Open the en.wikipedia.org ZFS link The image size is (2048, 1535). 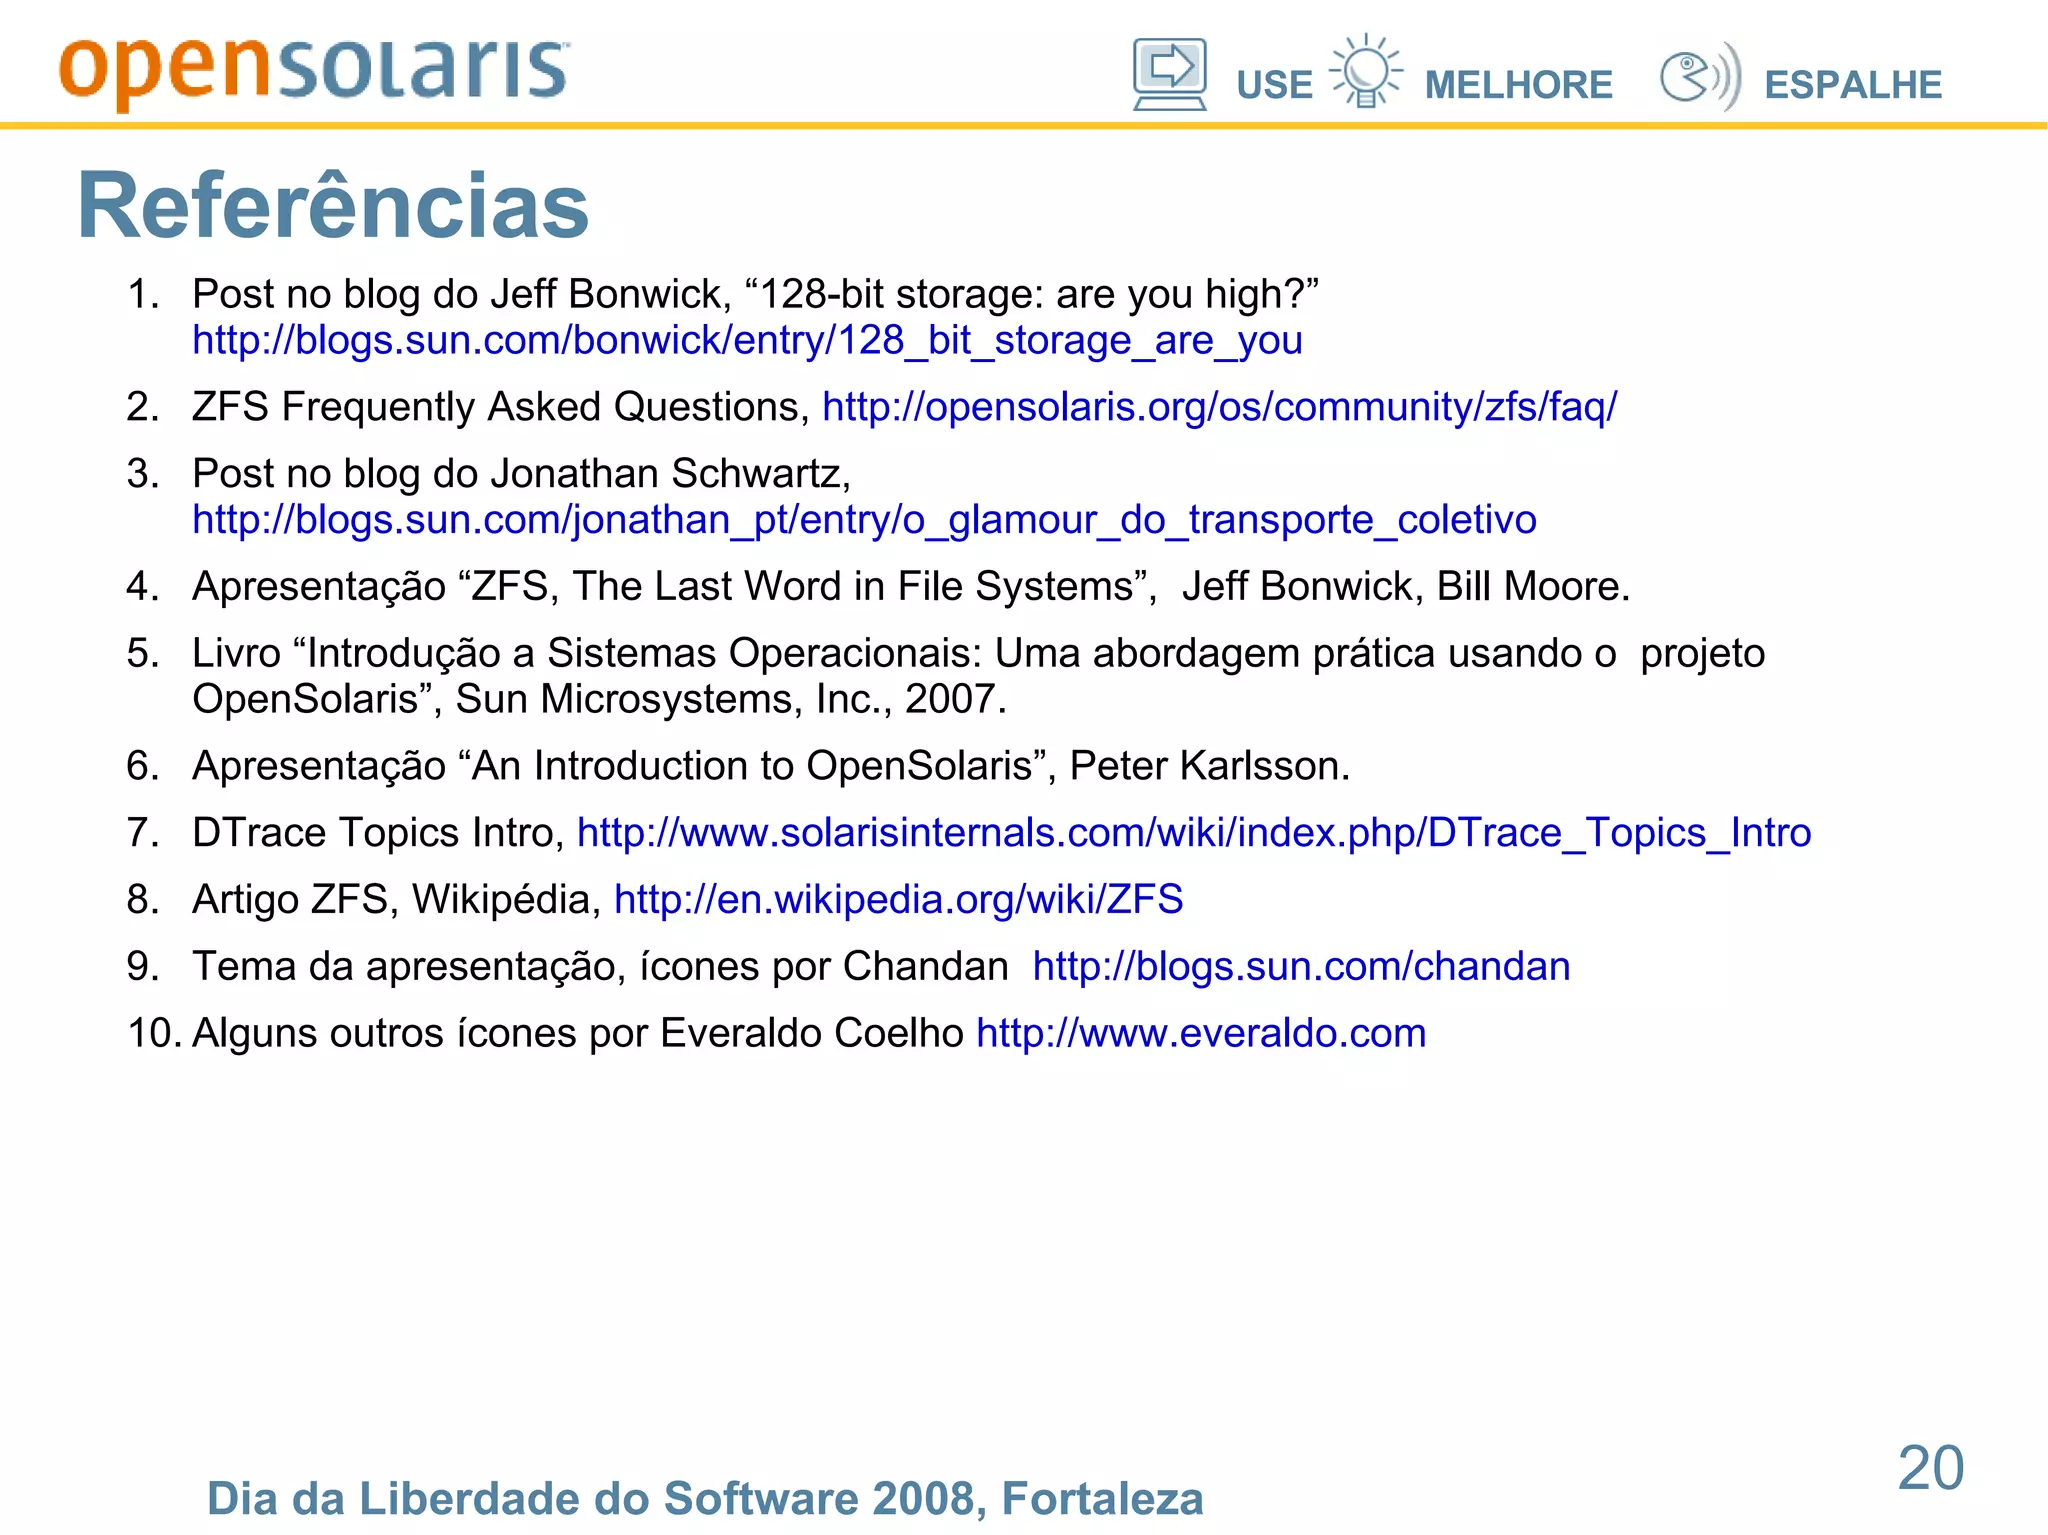(x=898, y=899)
